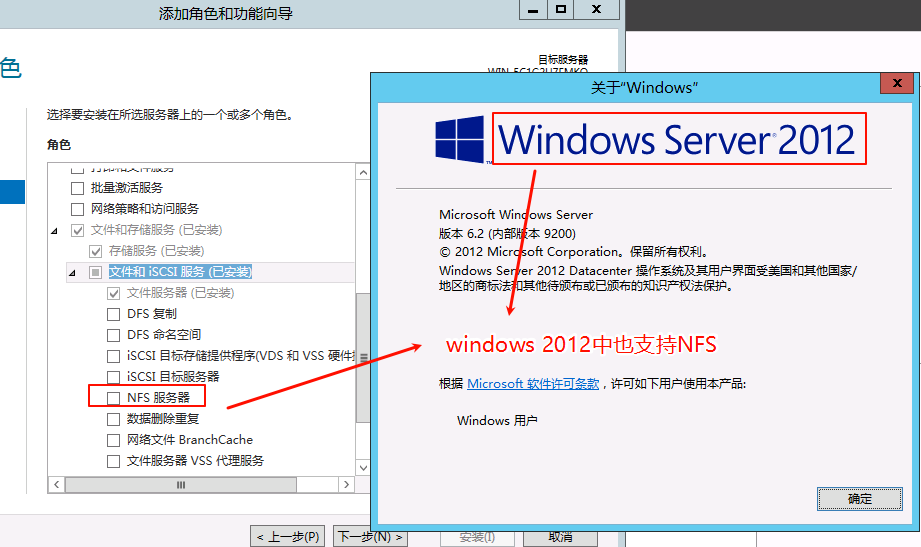The image size is (921, 547).
Task: Click the Windows logo in the About dialog
Action: click(x=460, y=139)
